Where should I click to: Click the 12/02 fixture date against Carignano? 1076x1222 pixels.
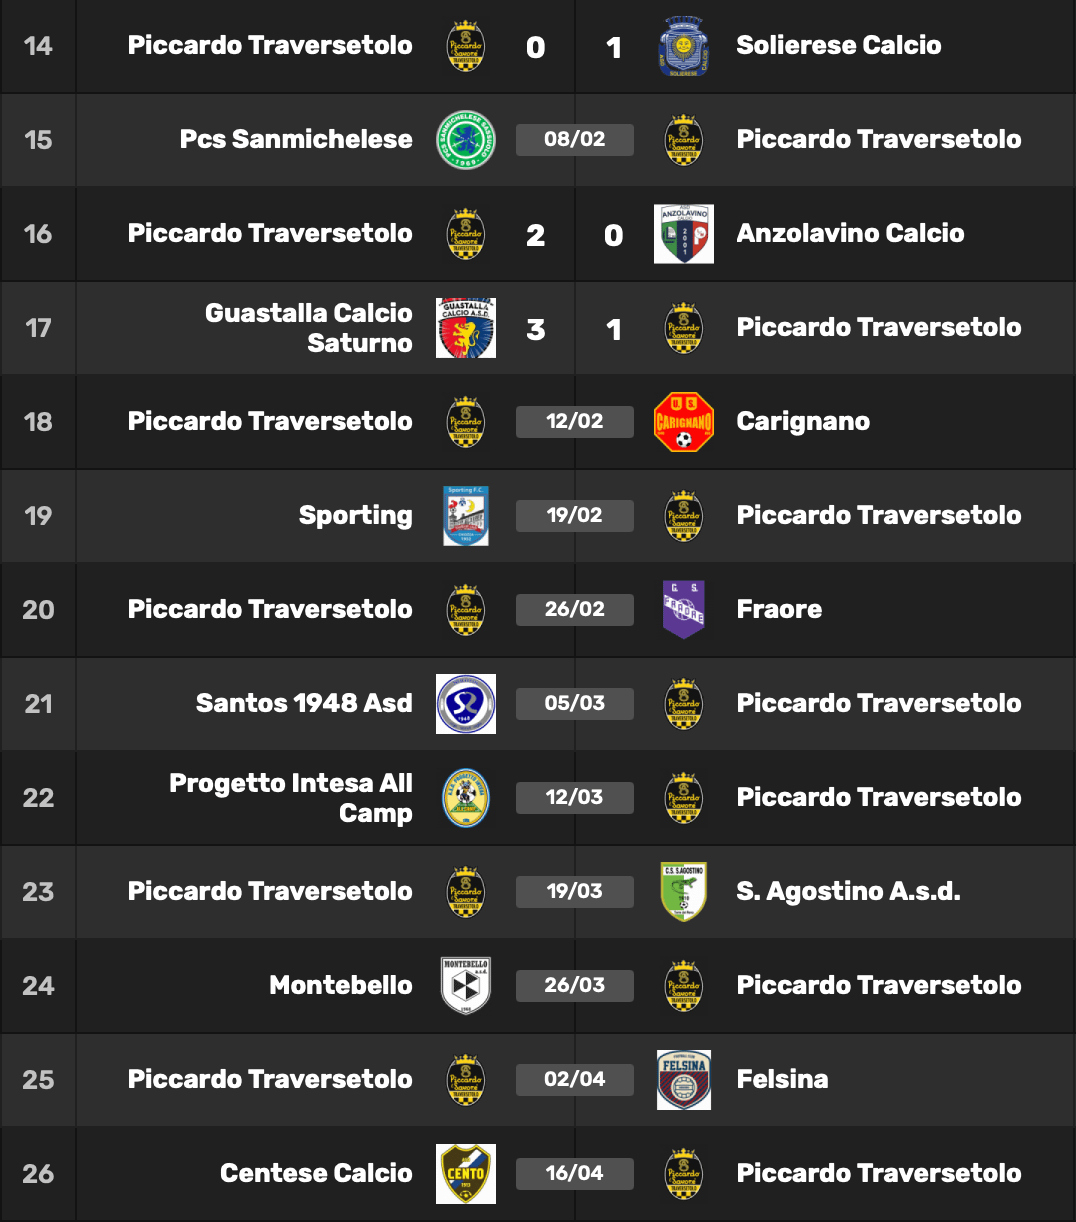click(575, 422)
